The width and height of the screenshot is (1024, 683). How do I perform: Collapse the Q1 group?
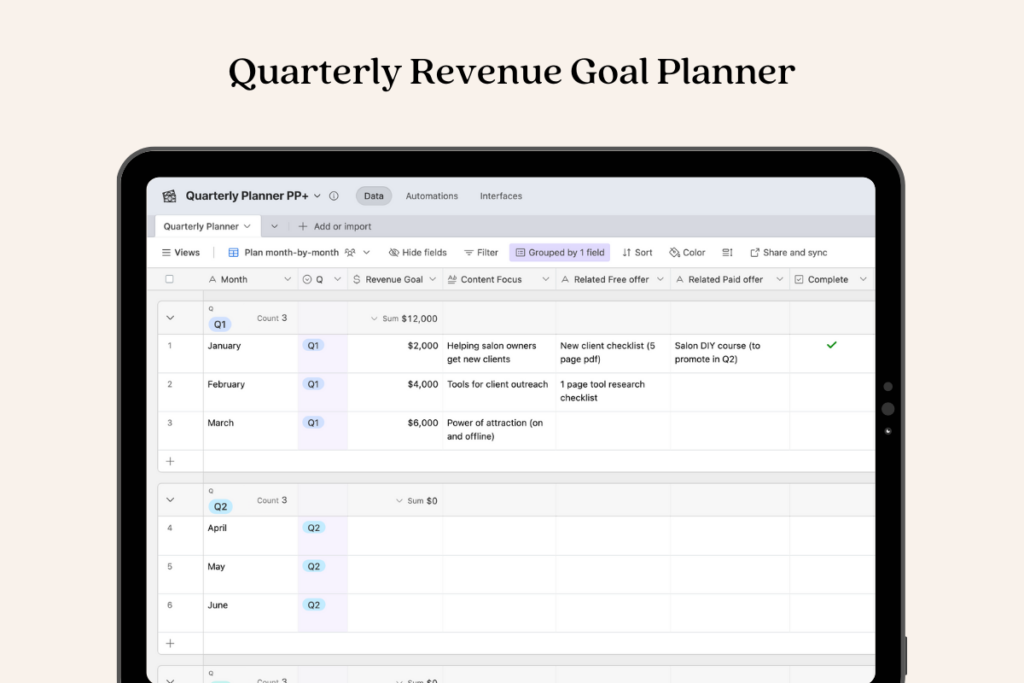click(170, 318)
